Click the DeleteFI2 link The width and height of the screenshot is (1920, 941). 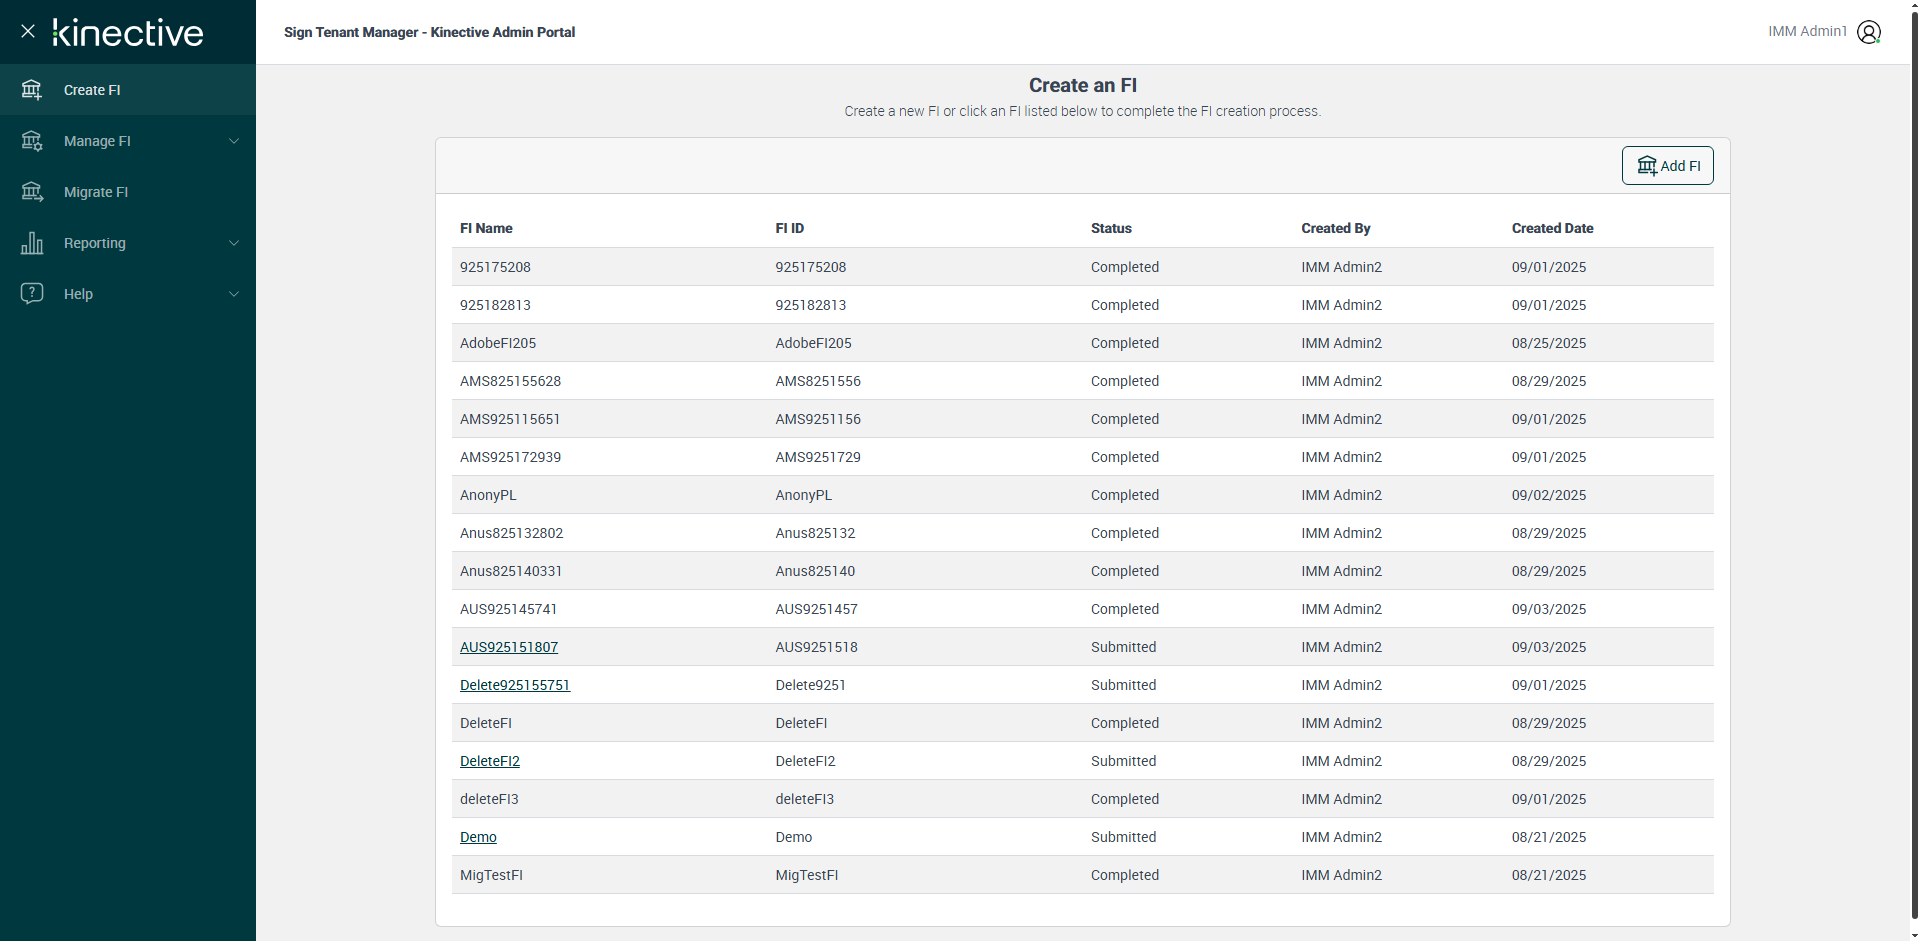pos(489,761)
